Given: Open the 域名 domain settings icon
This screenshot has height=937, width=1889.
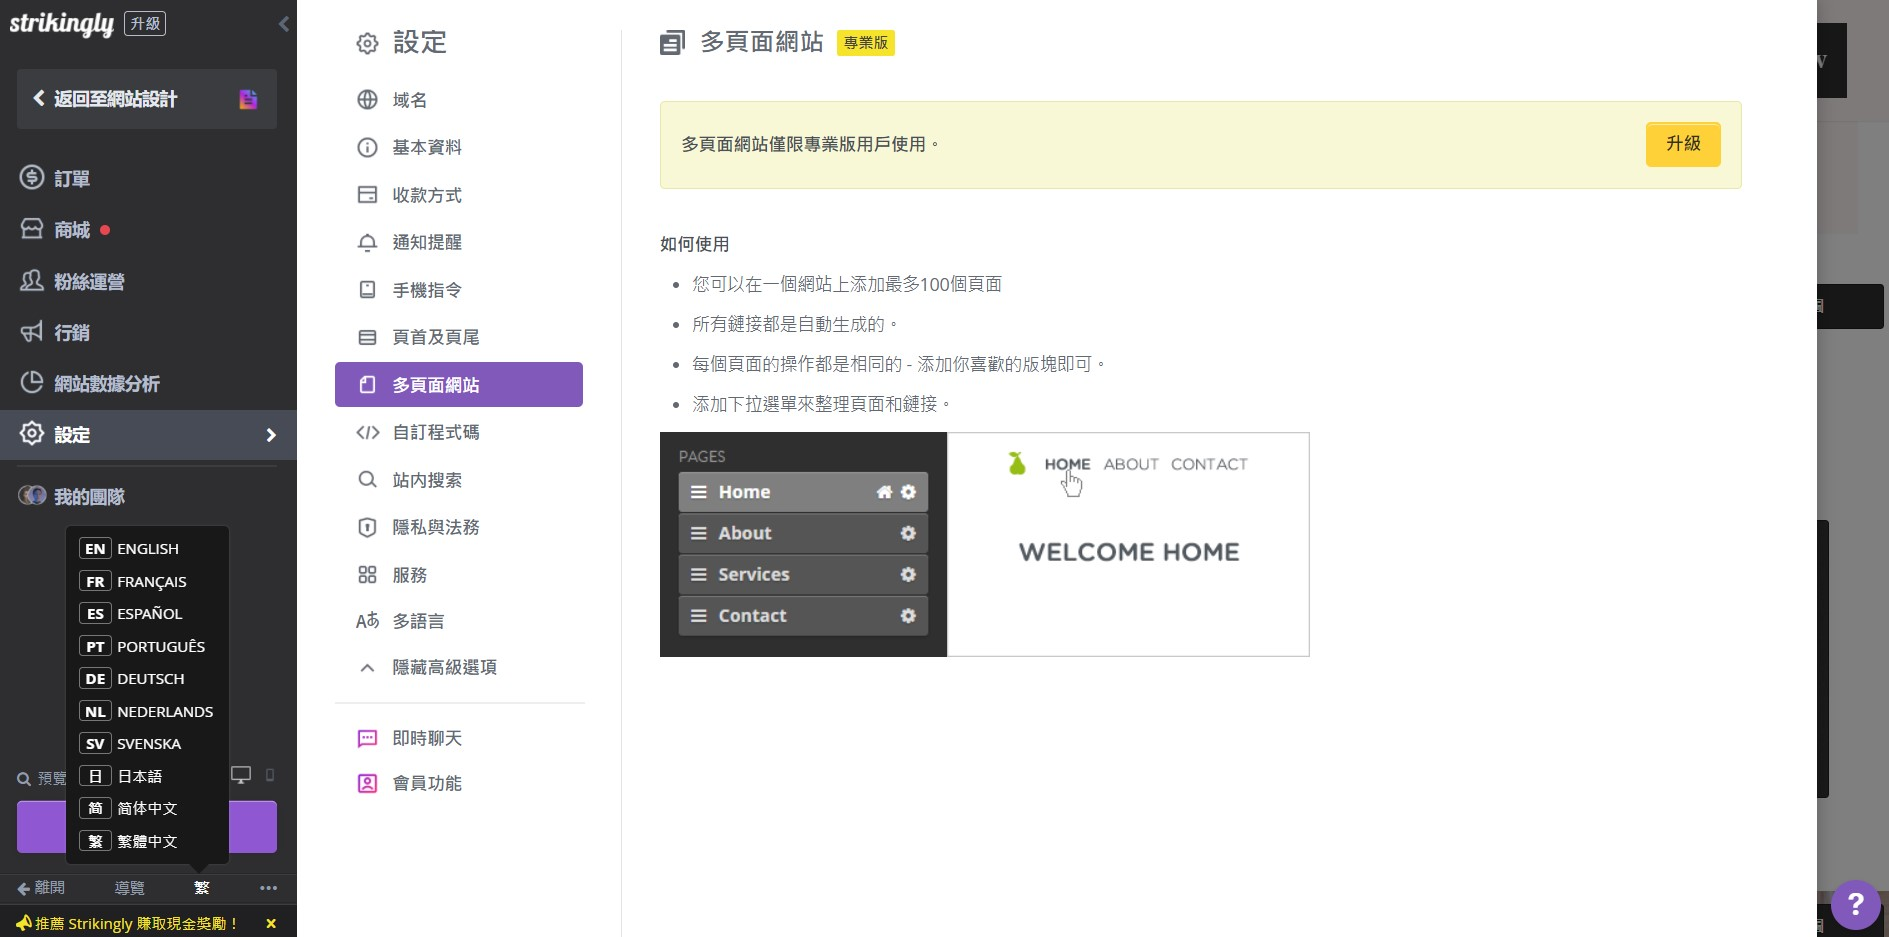Looking at the screenshot, I should coord(367,100).
